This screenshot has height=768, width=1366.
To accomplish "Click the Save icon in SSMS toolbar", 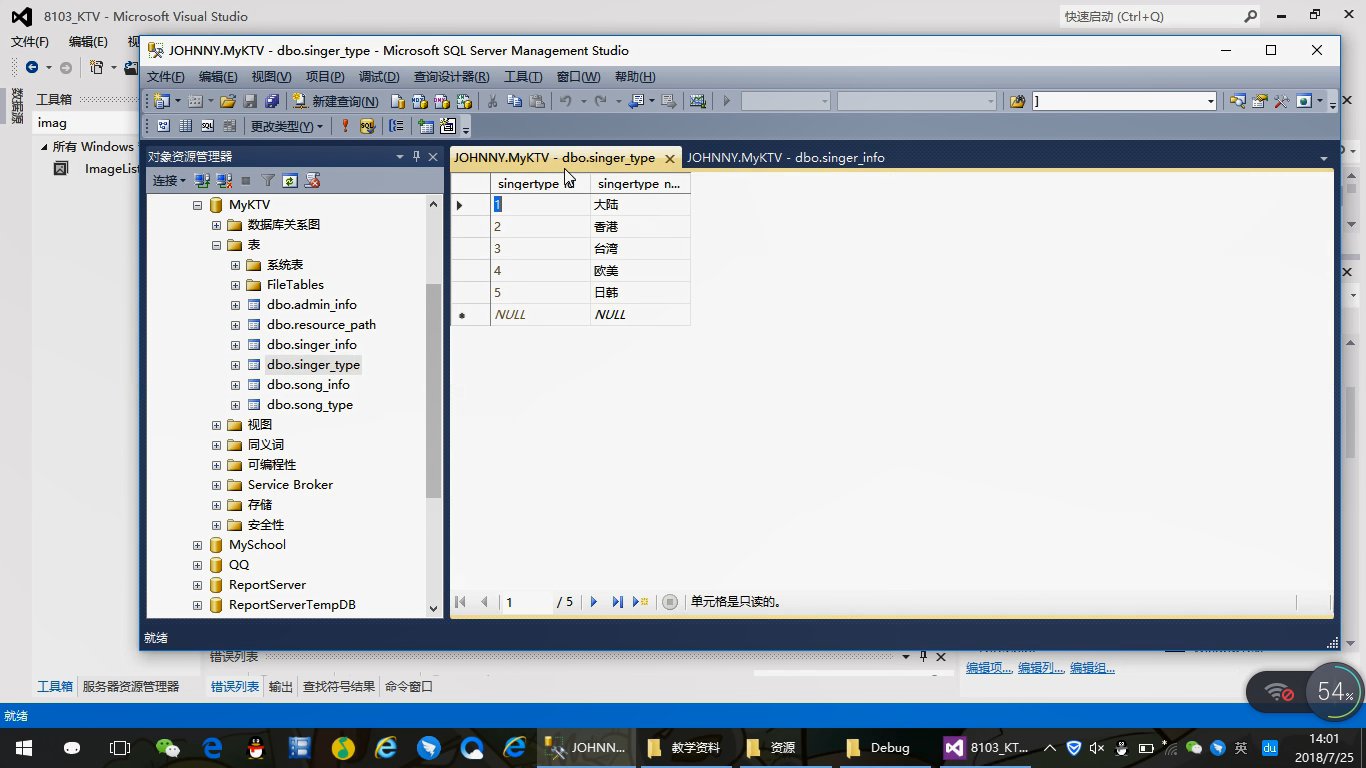I will 250,101.
